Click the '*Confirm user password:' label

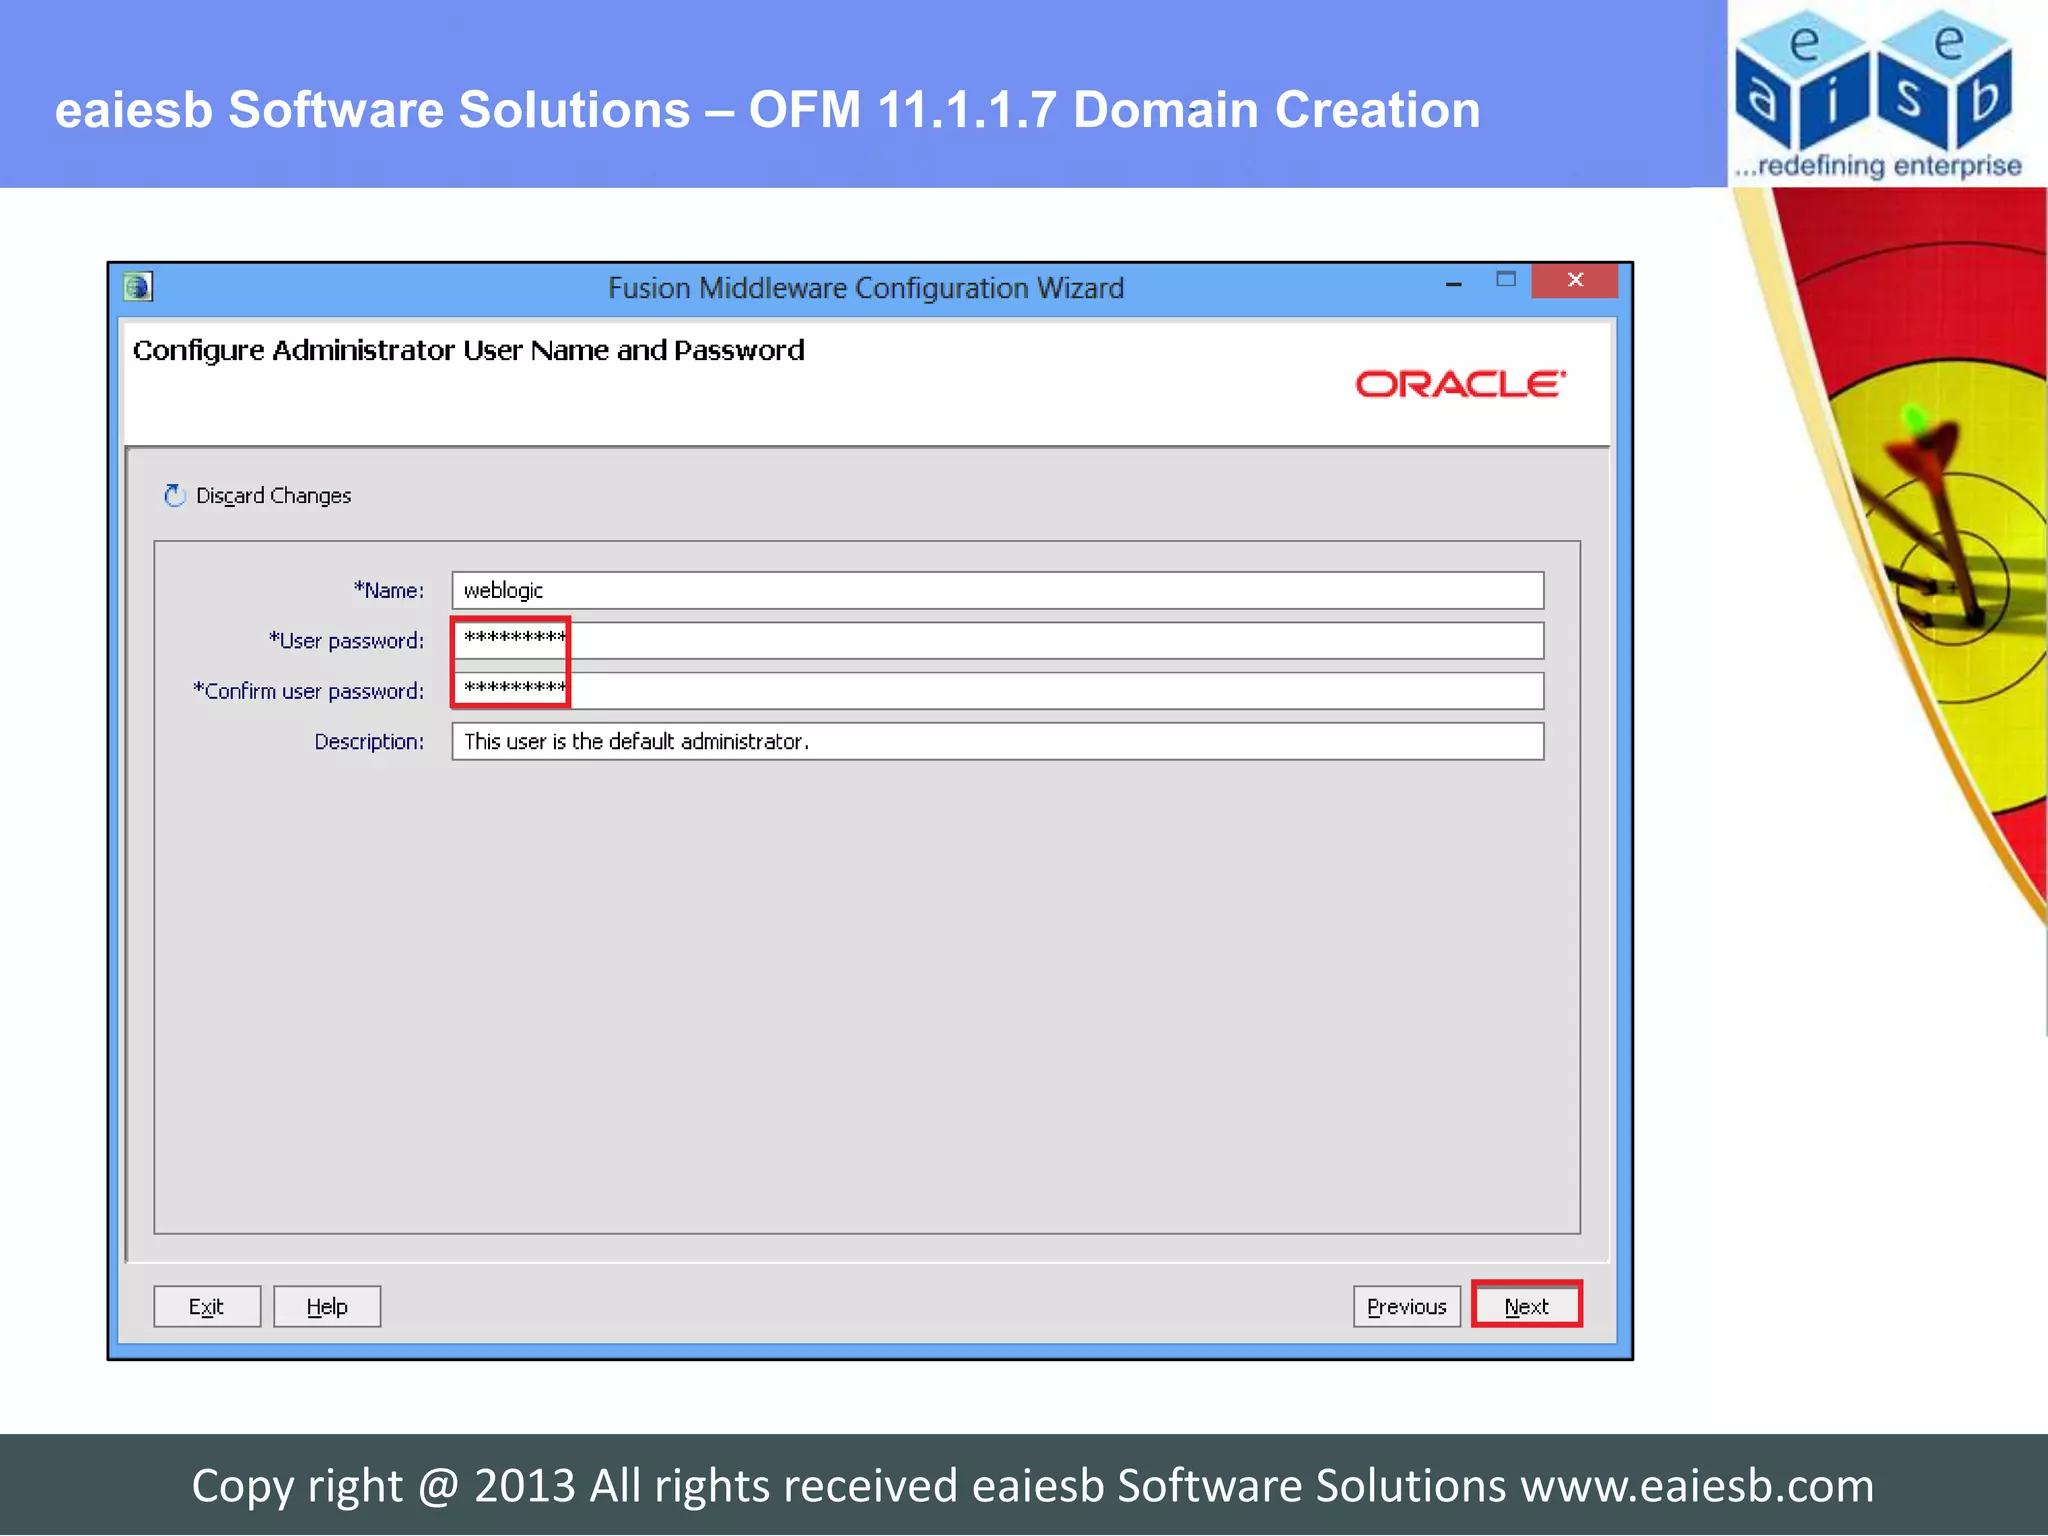pos(309,691)
